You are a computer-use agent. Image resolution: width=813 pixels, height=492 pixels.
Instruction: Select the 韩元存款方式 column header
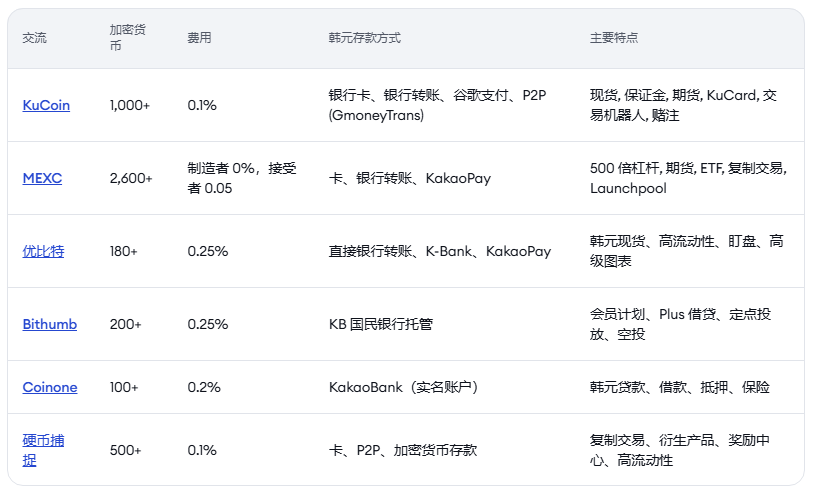click(365, 38)
